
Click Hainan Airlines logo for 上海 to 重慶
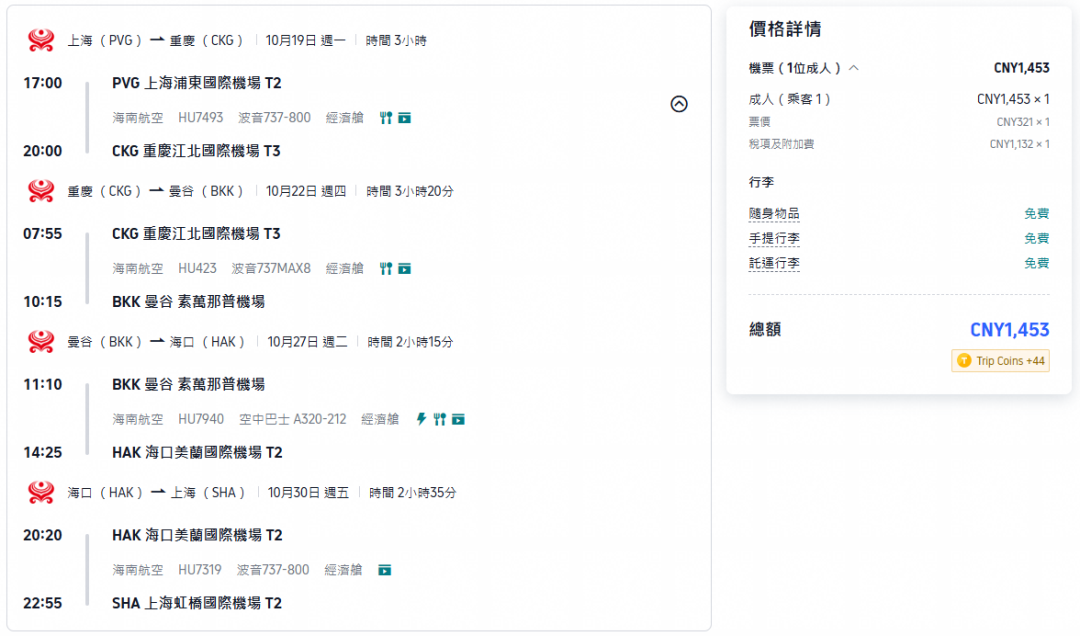point(41,40)
